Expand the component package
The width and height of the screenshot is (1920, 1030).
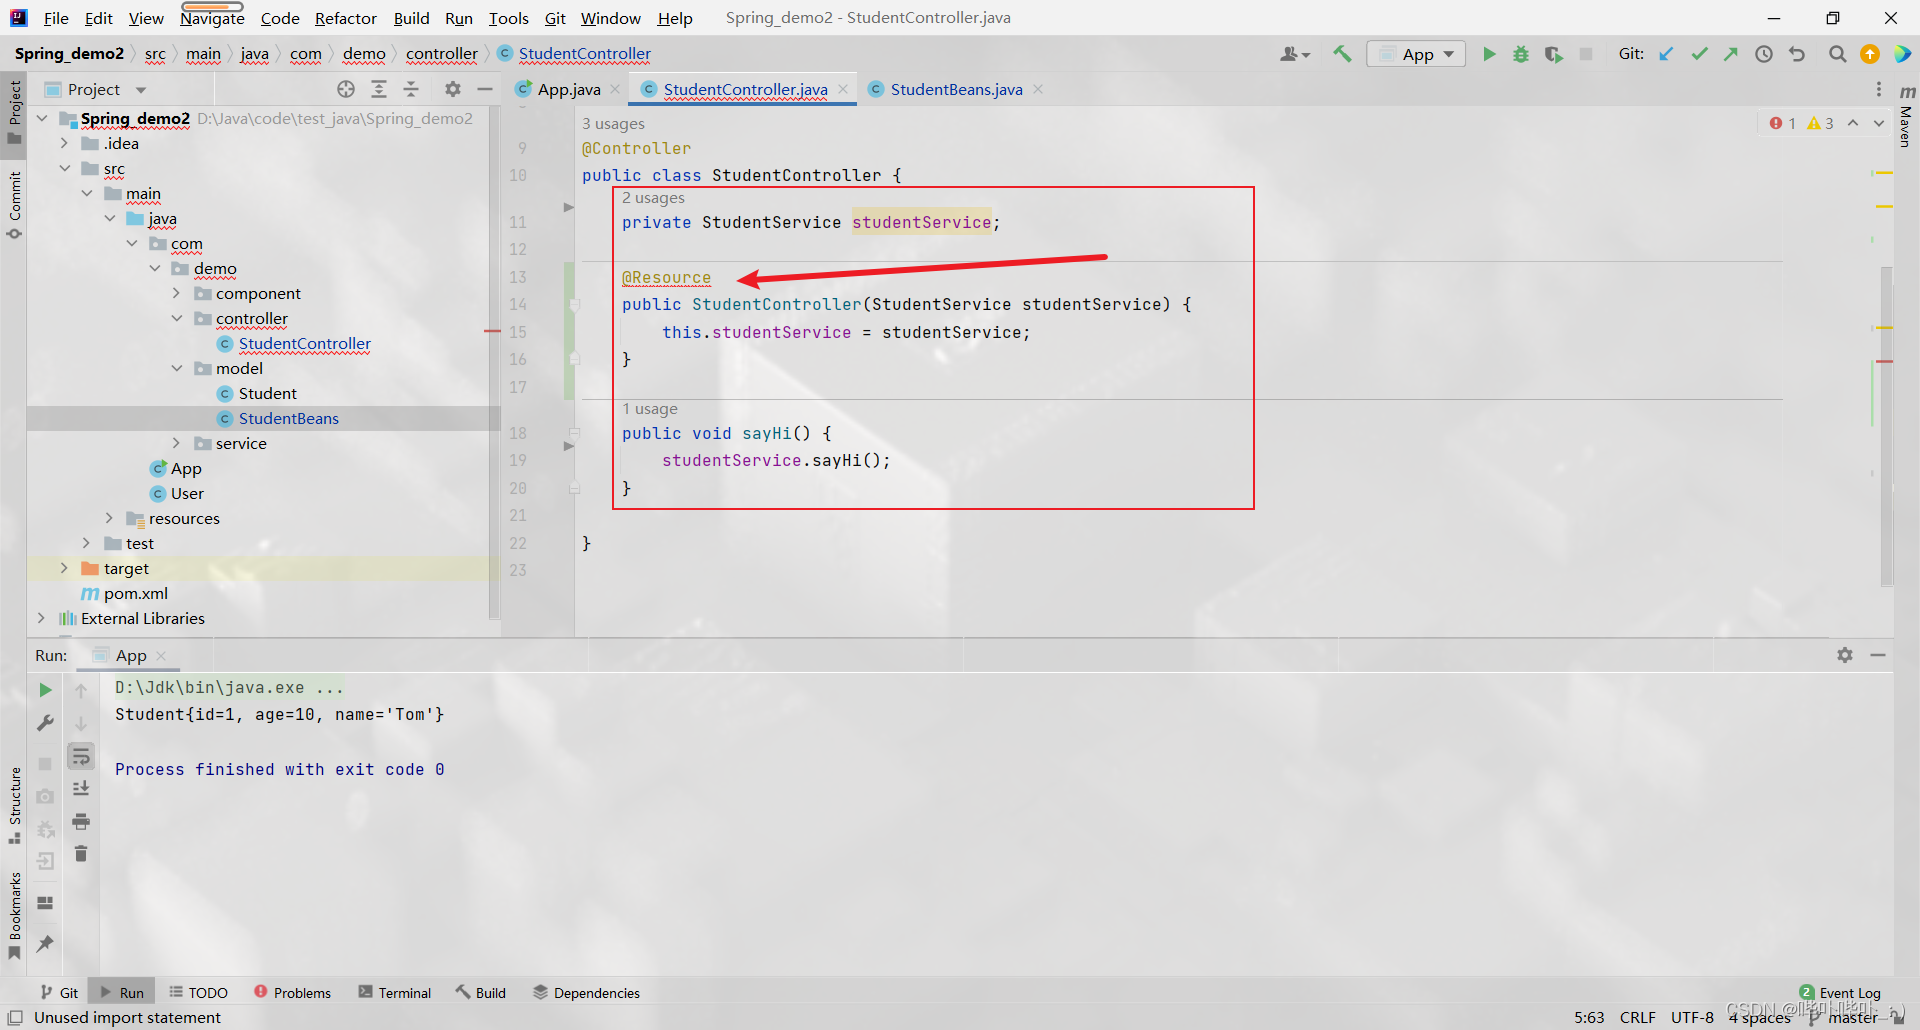click(176, 293)
